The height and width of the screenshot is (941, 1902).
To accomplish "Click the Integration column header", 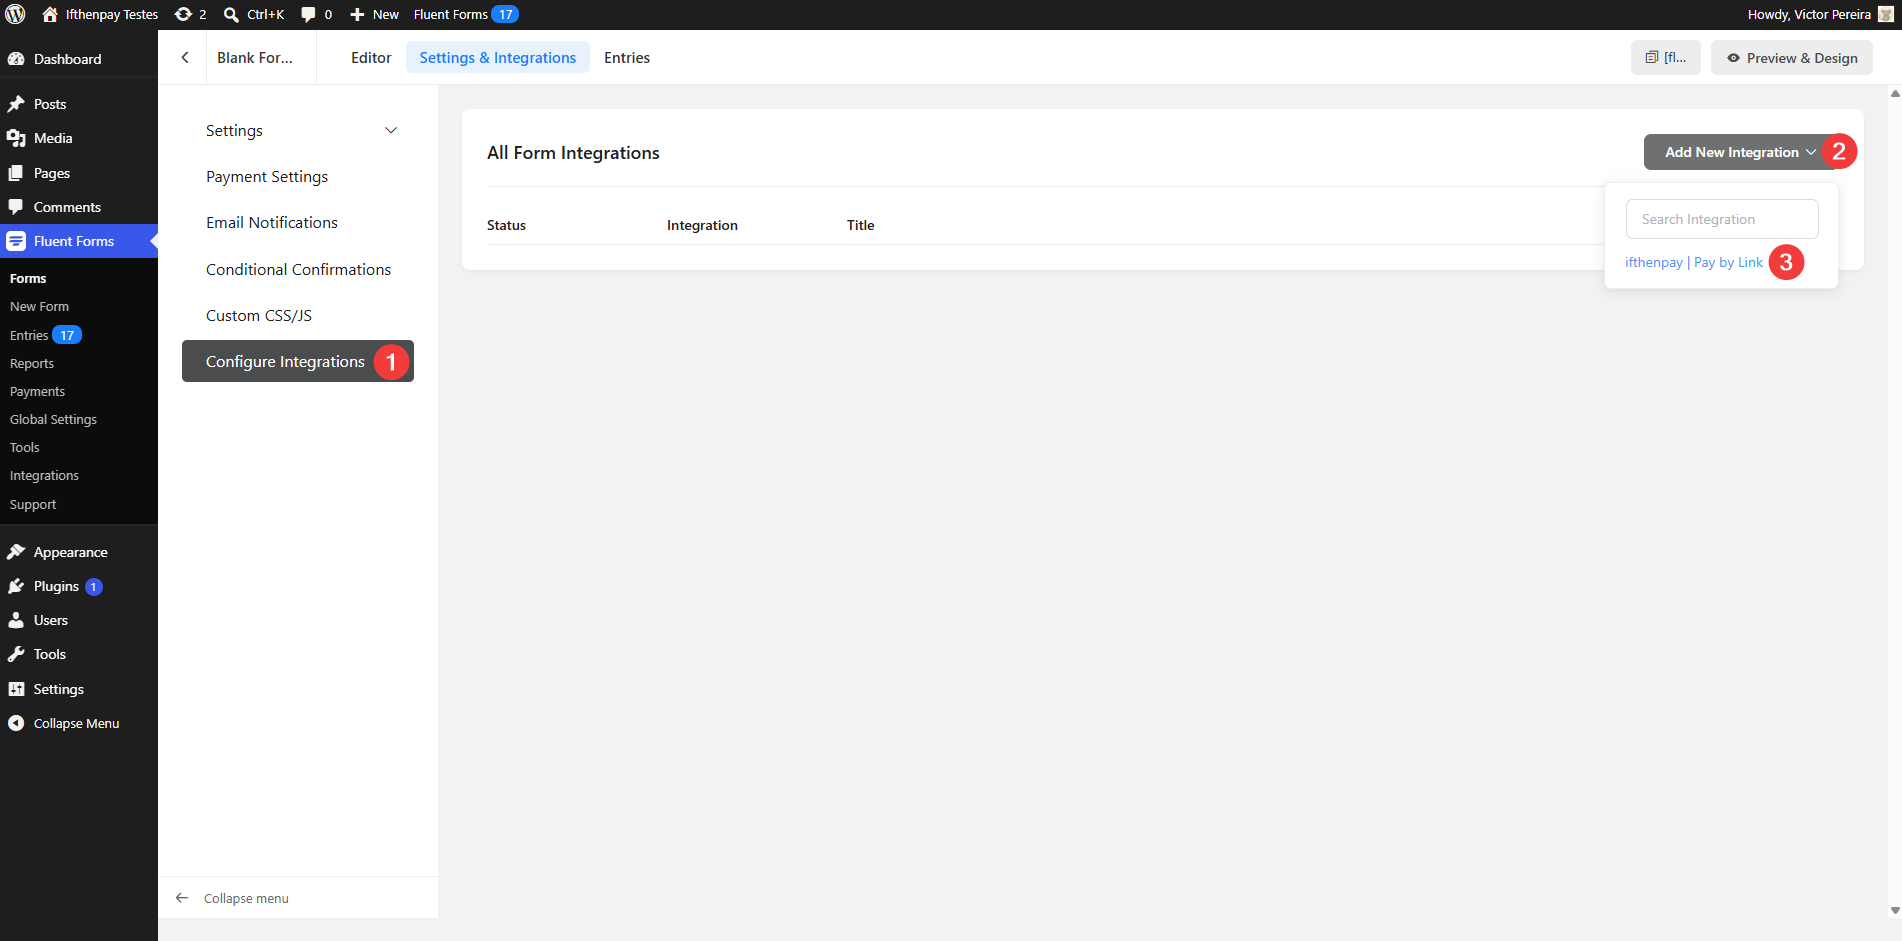I will tap(702, 225).
